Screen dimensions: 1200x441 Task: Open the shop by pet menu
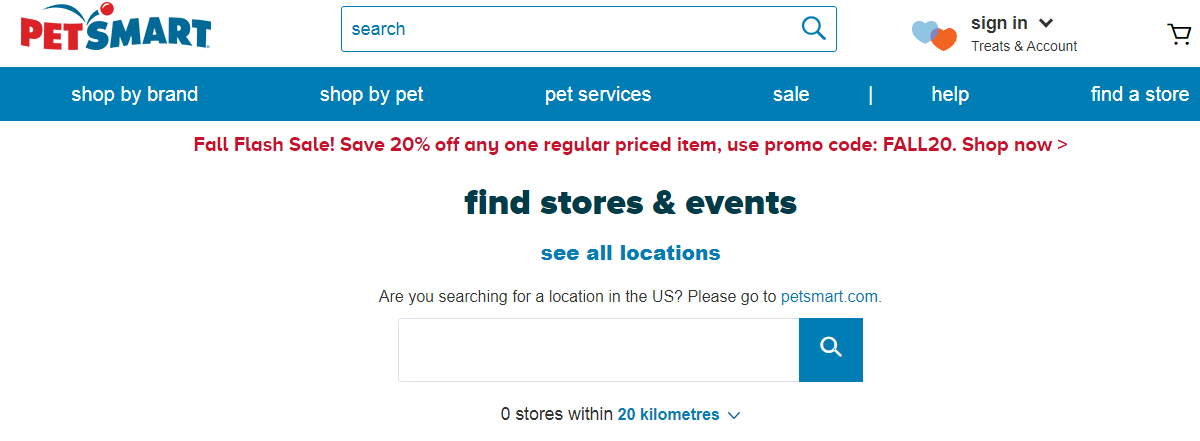coord(371,94)
